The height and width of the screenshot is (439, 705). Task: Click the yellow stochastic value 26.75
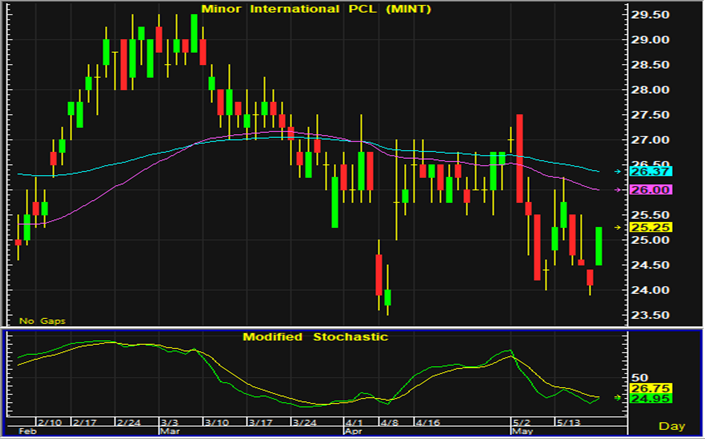coord(651,388)
